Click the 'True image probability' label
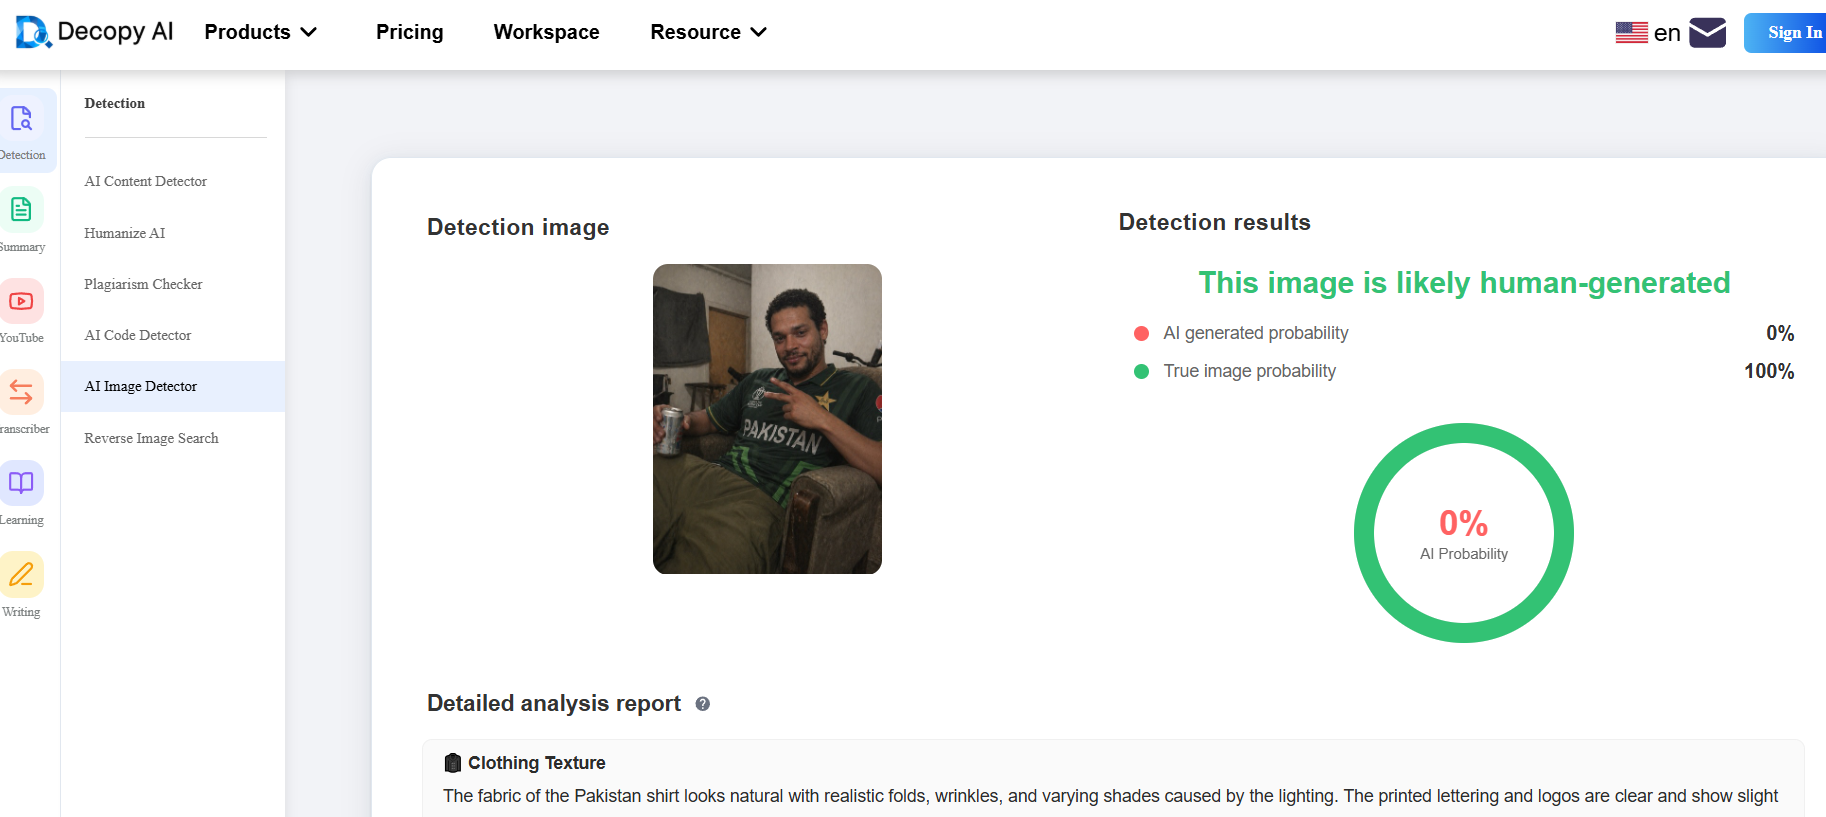This screenshot has height=817, width=1826. point(1250,371)
